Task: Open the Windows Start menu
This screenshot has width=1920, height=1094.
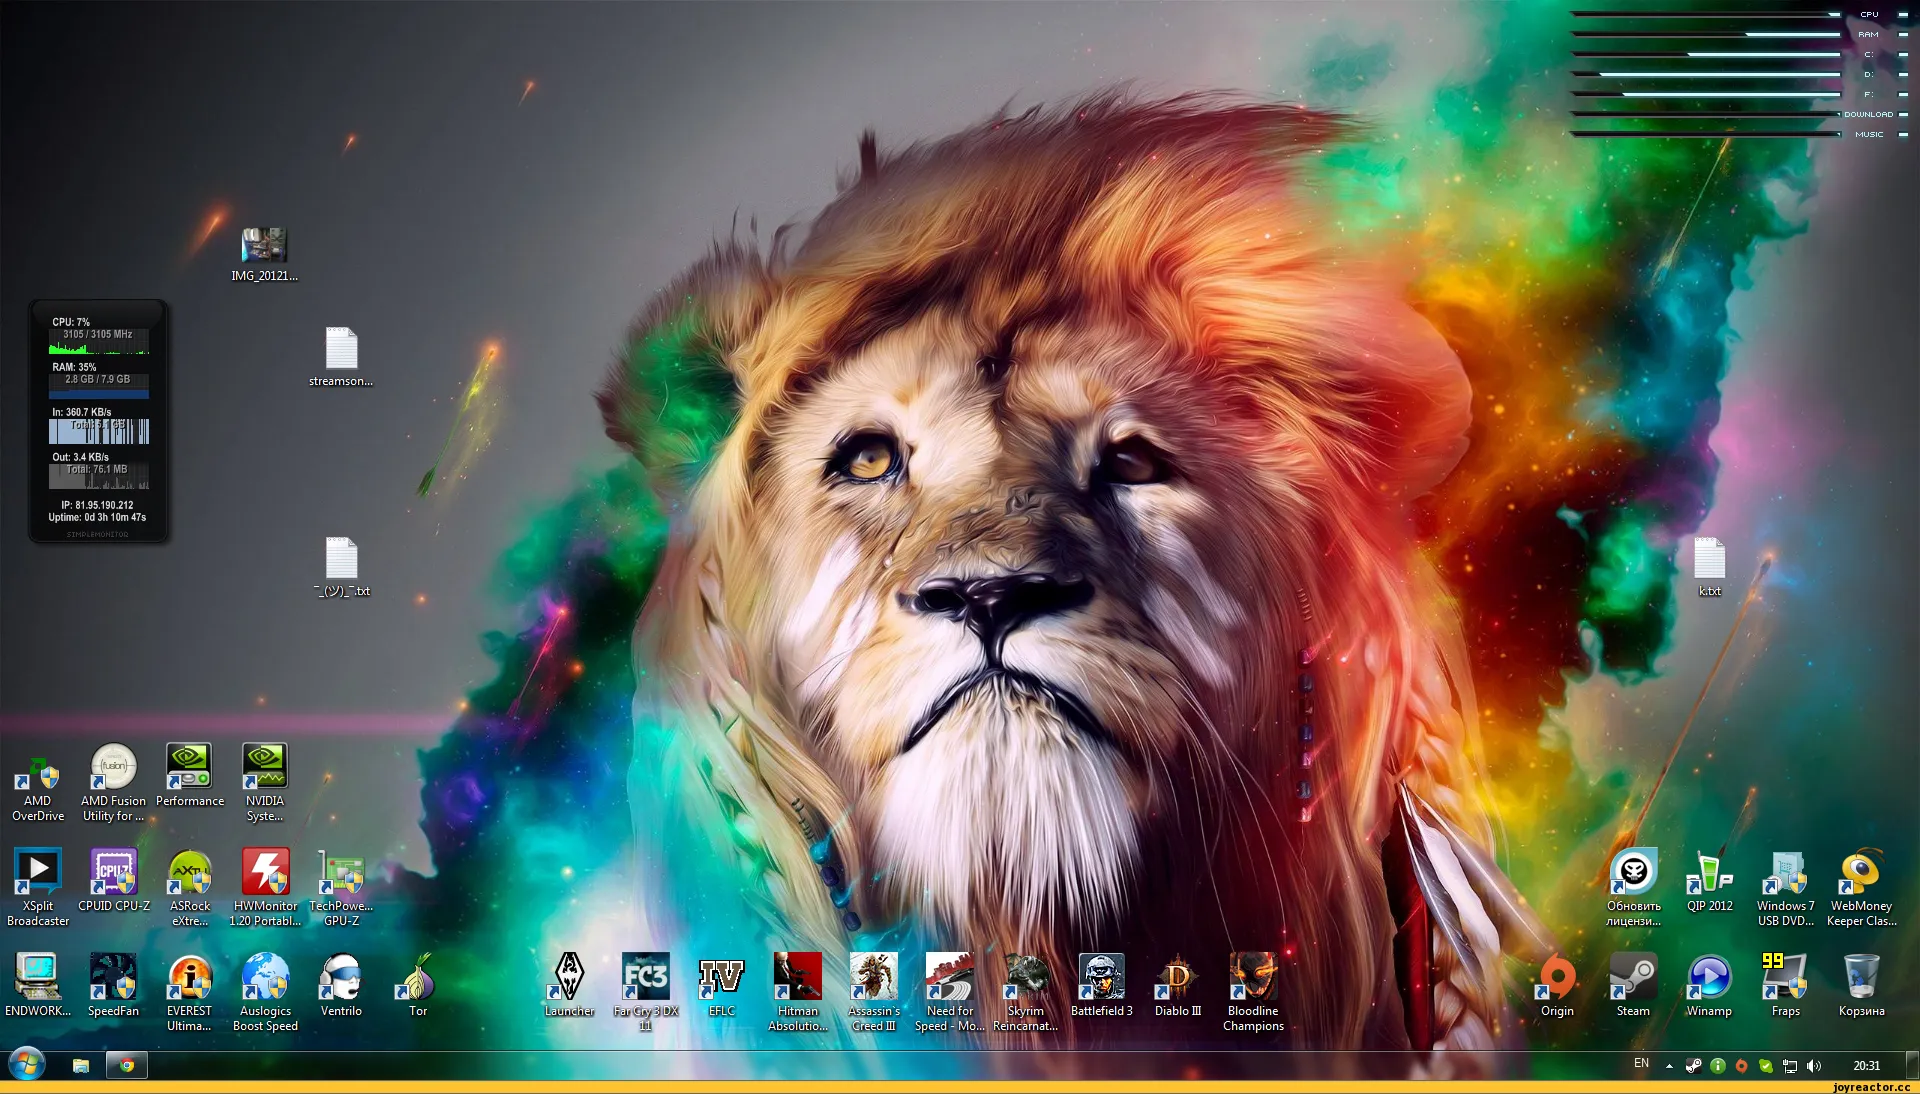Action: coord(27,1064)
